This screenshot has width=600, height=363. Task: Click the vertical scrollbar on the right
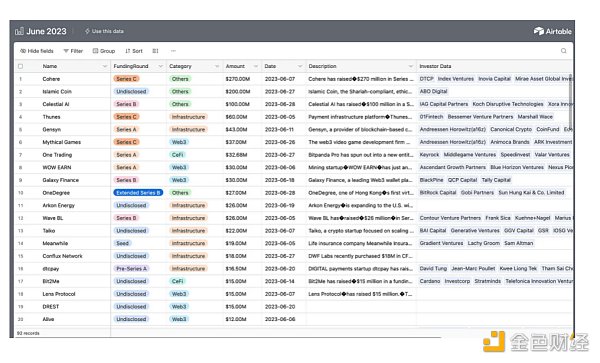[x=570, y=100]
